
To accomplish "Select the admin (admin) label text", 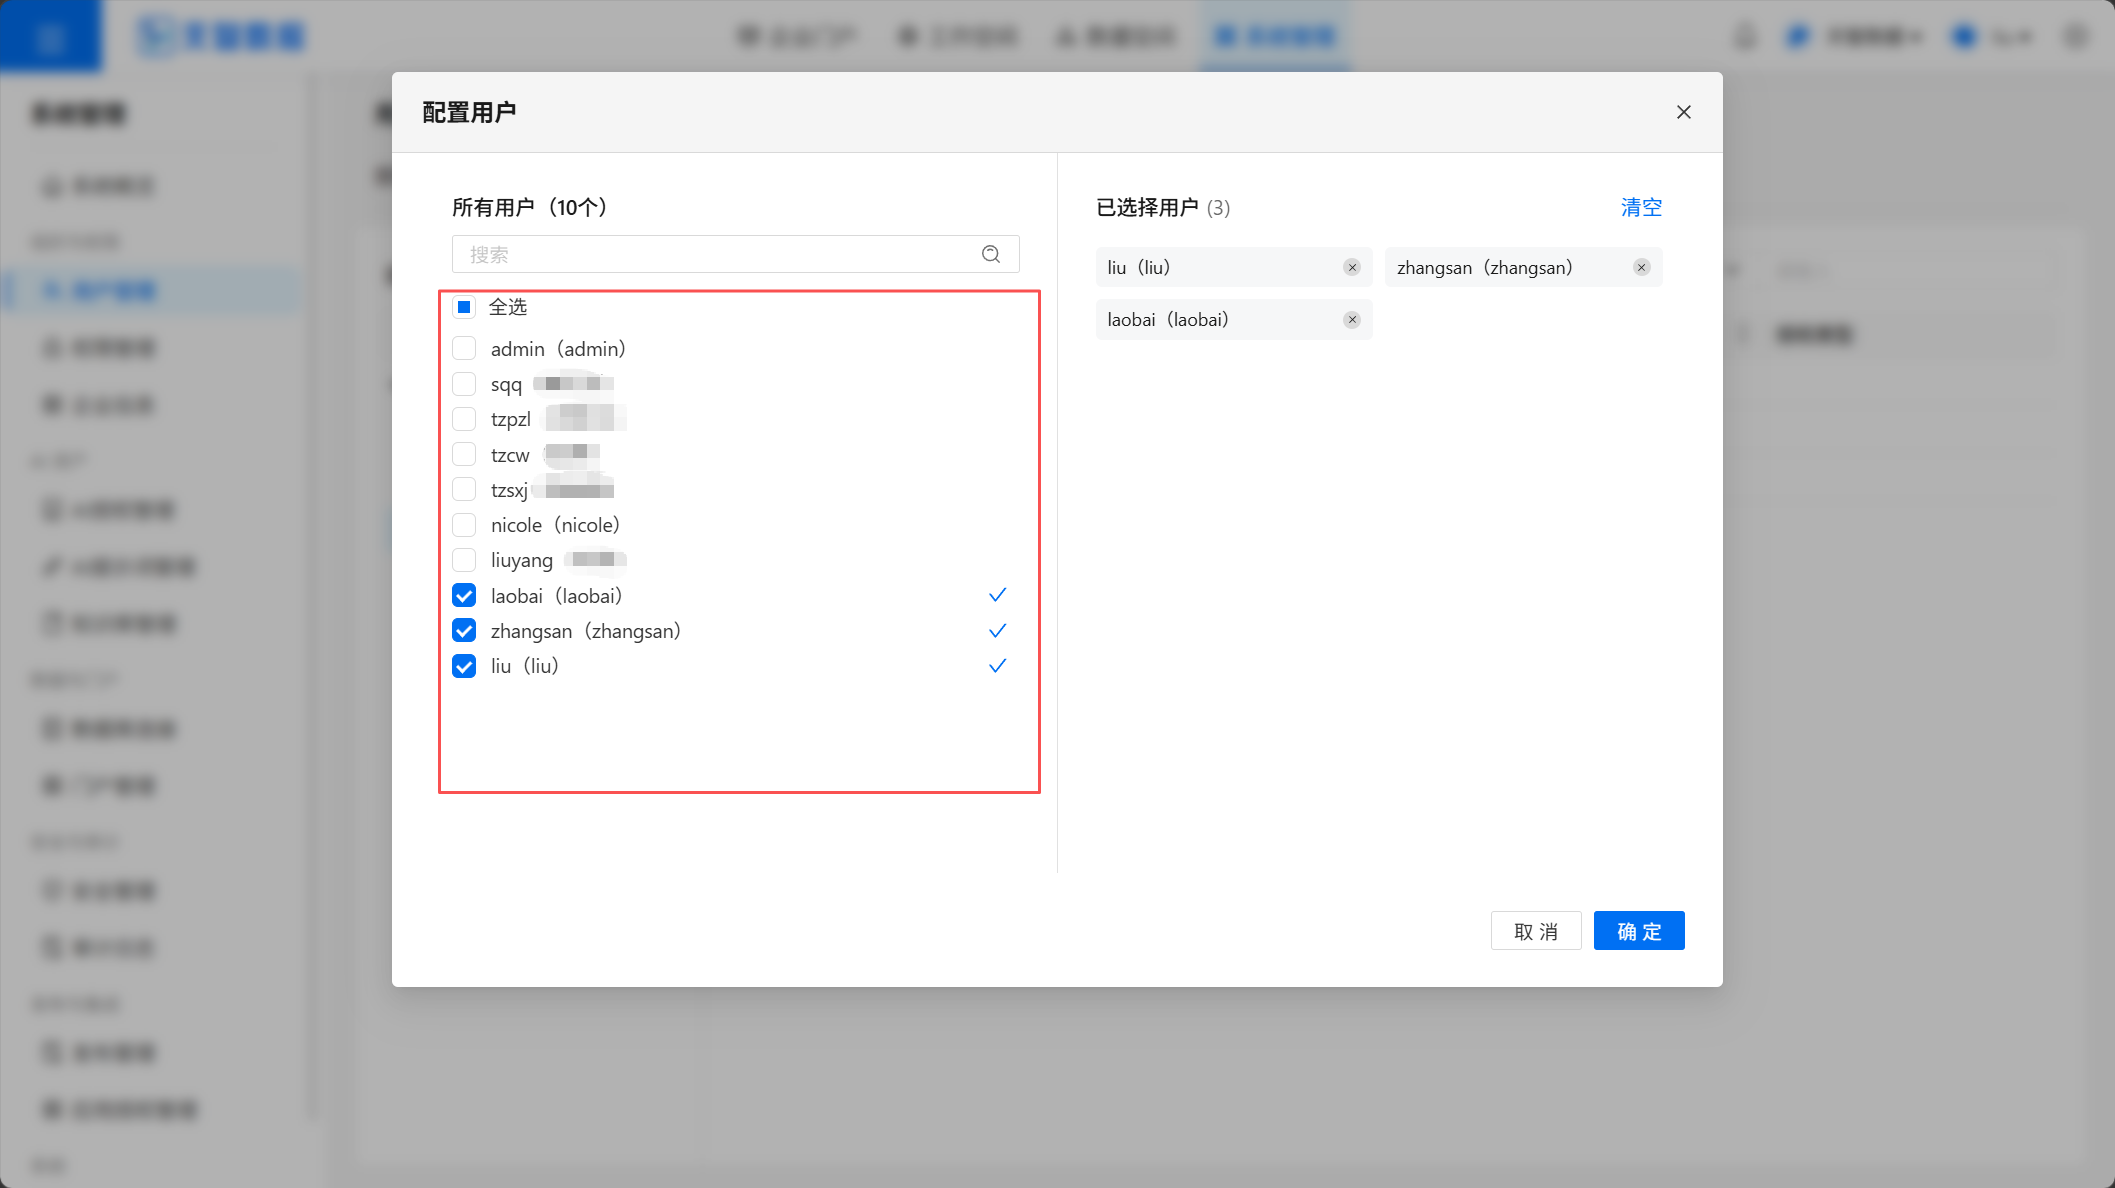I will 558,349.
